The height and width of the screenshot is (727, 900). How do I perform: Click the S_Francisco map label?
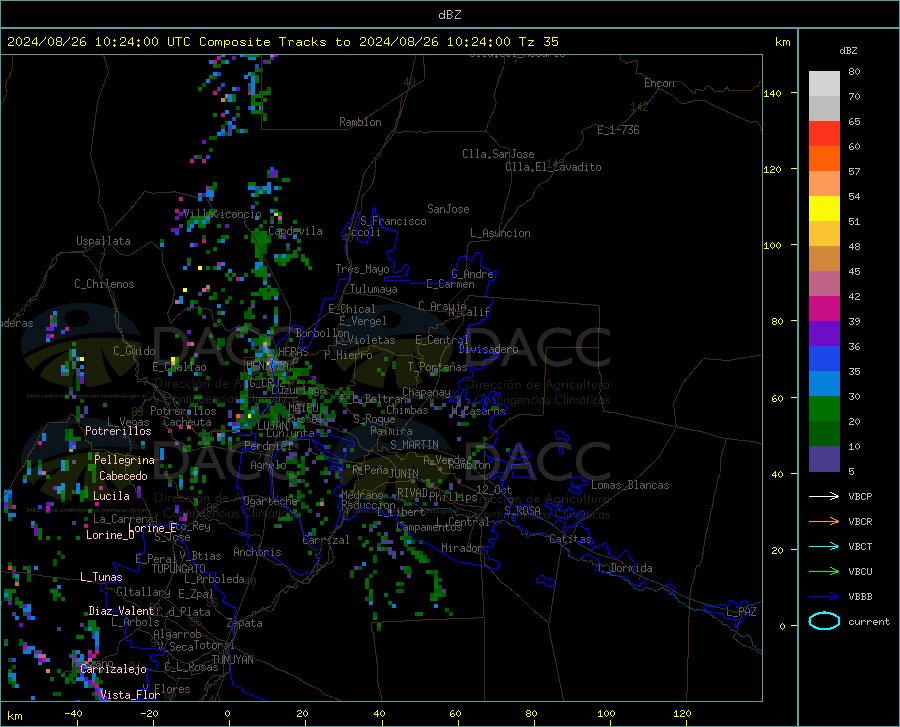[x=393, y=221]
